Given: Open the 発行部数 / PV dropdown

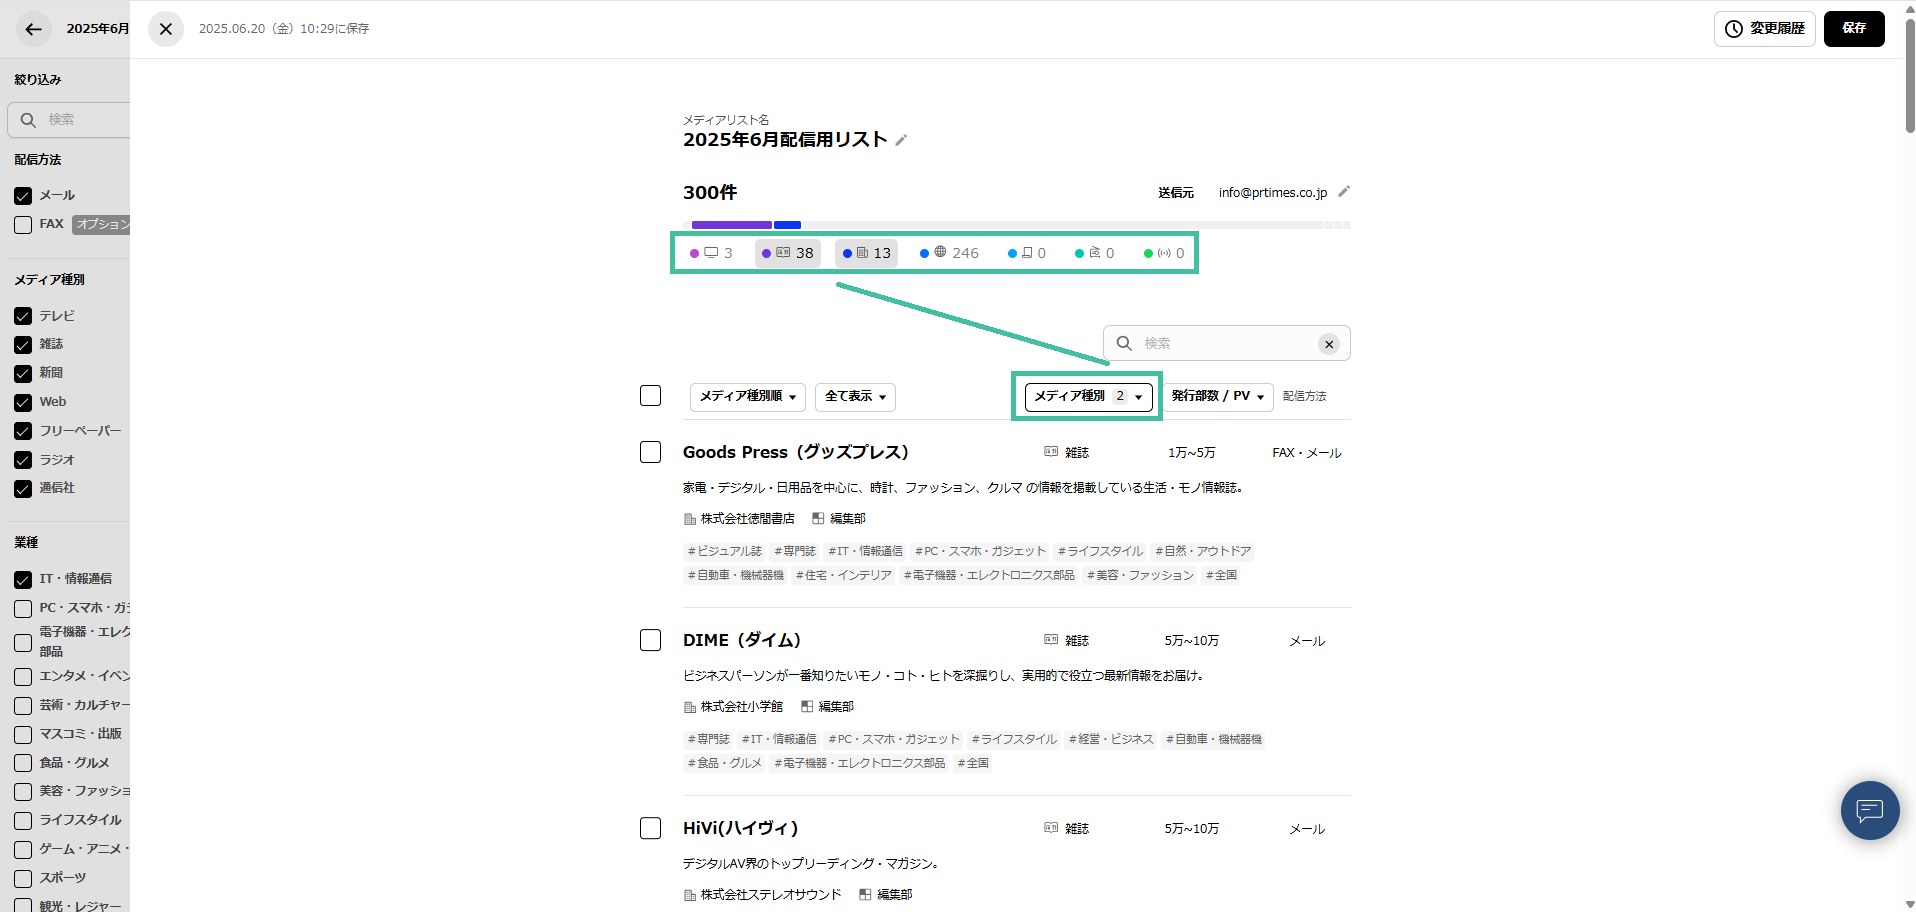Looking at the screenshot, I should (x=1217, y=397).
